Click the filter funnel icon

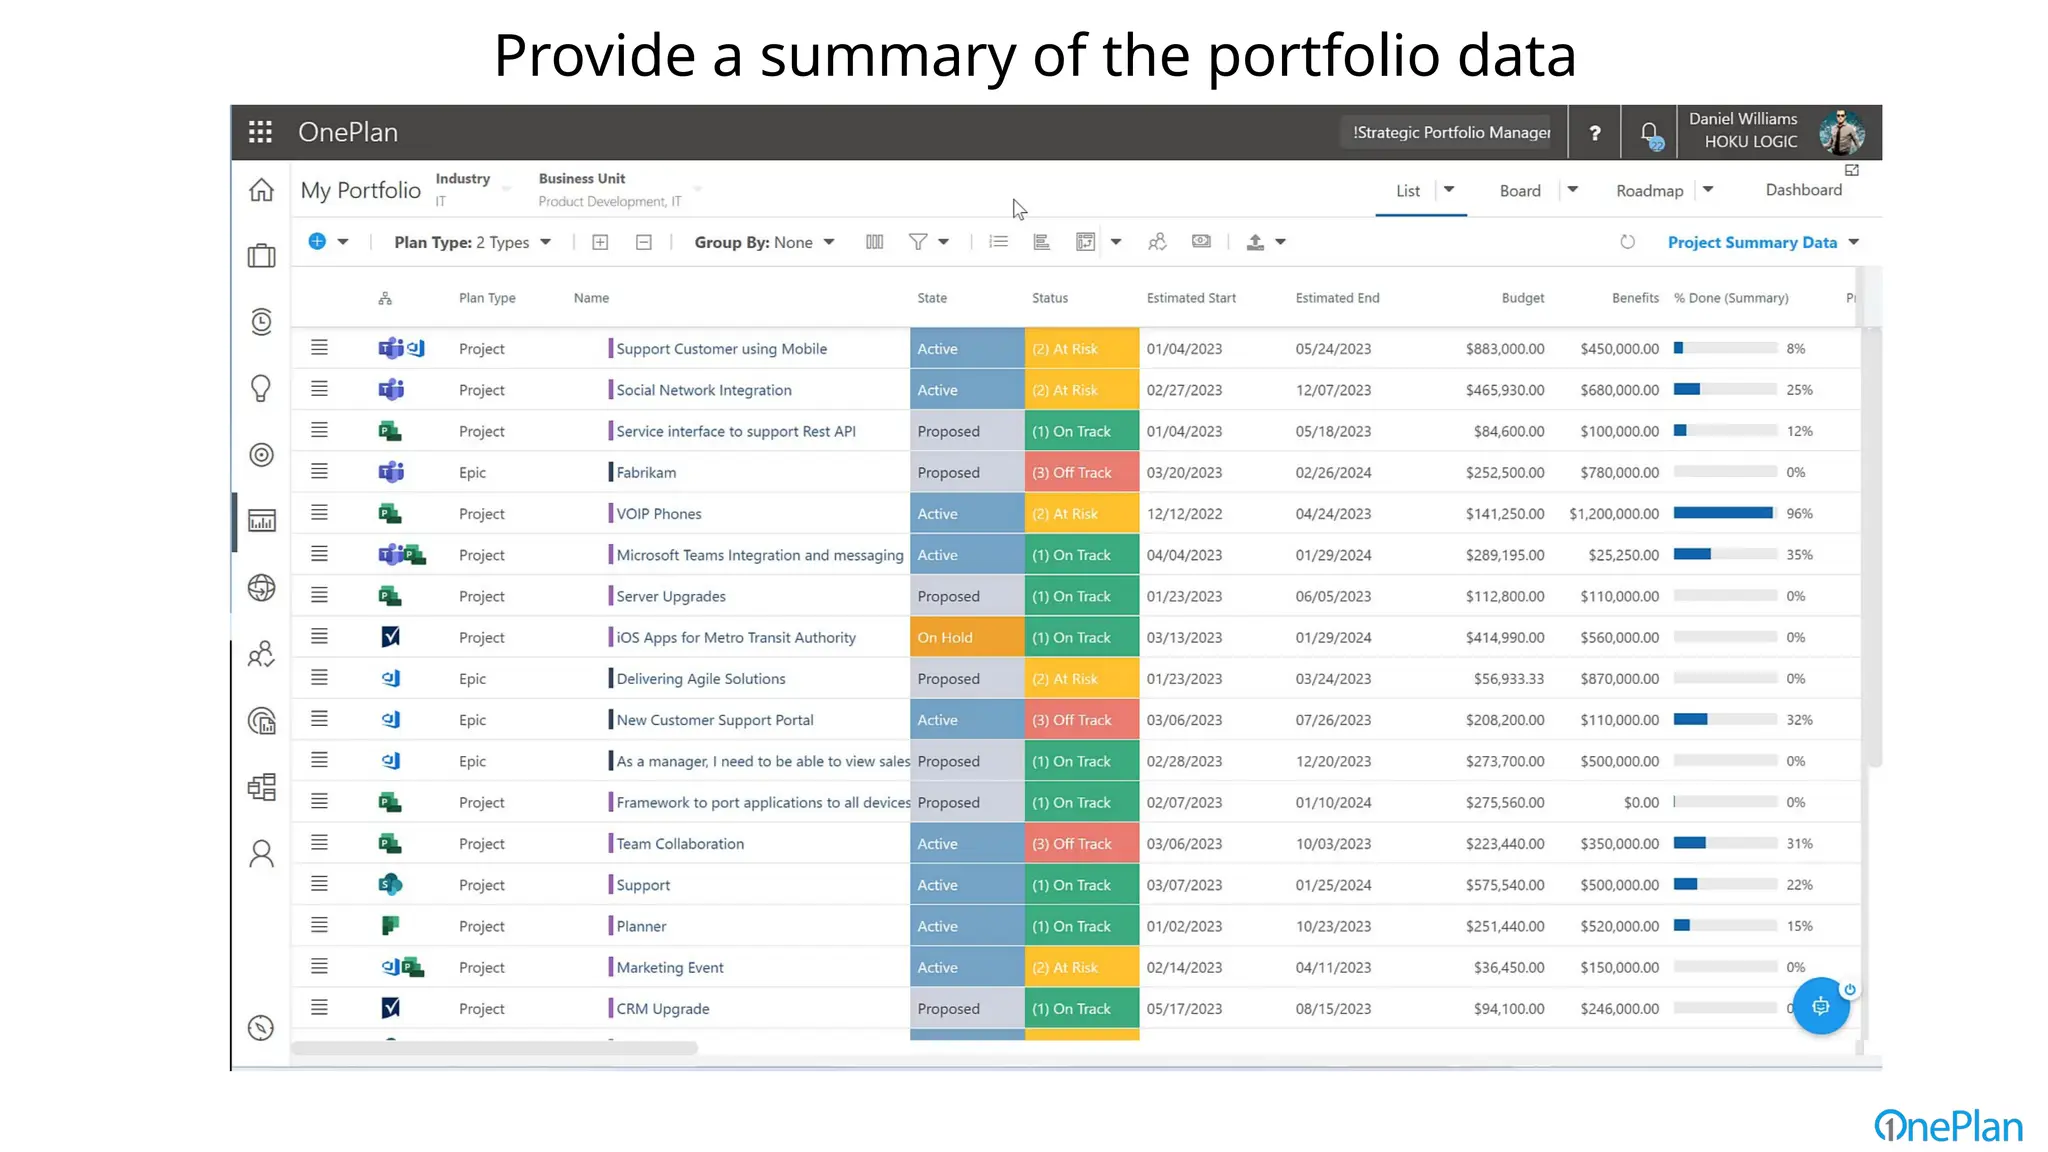tap(917, 242)
